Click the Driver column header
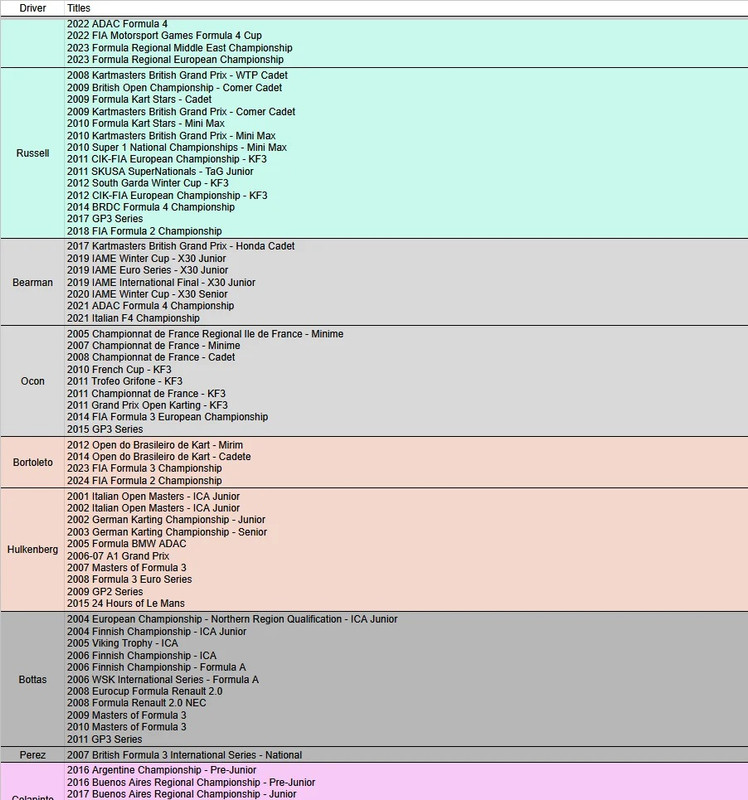The height and width of the screenshot is (800, 748). click(32, 8)
